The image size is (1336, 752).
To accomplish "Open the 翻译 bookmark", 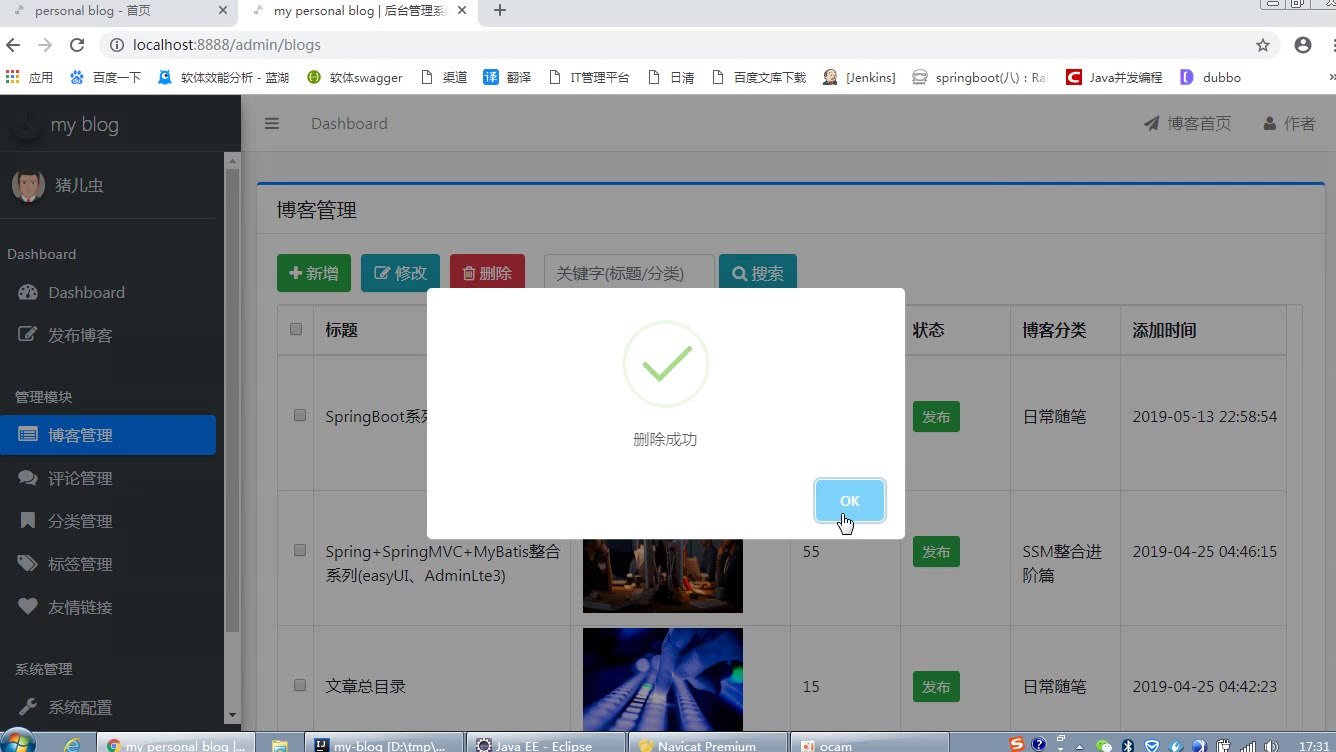I will 507,77.
